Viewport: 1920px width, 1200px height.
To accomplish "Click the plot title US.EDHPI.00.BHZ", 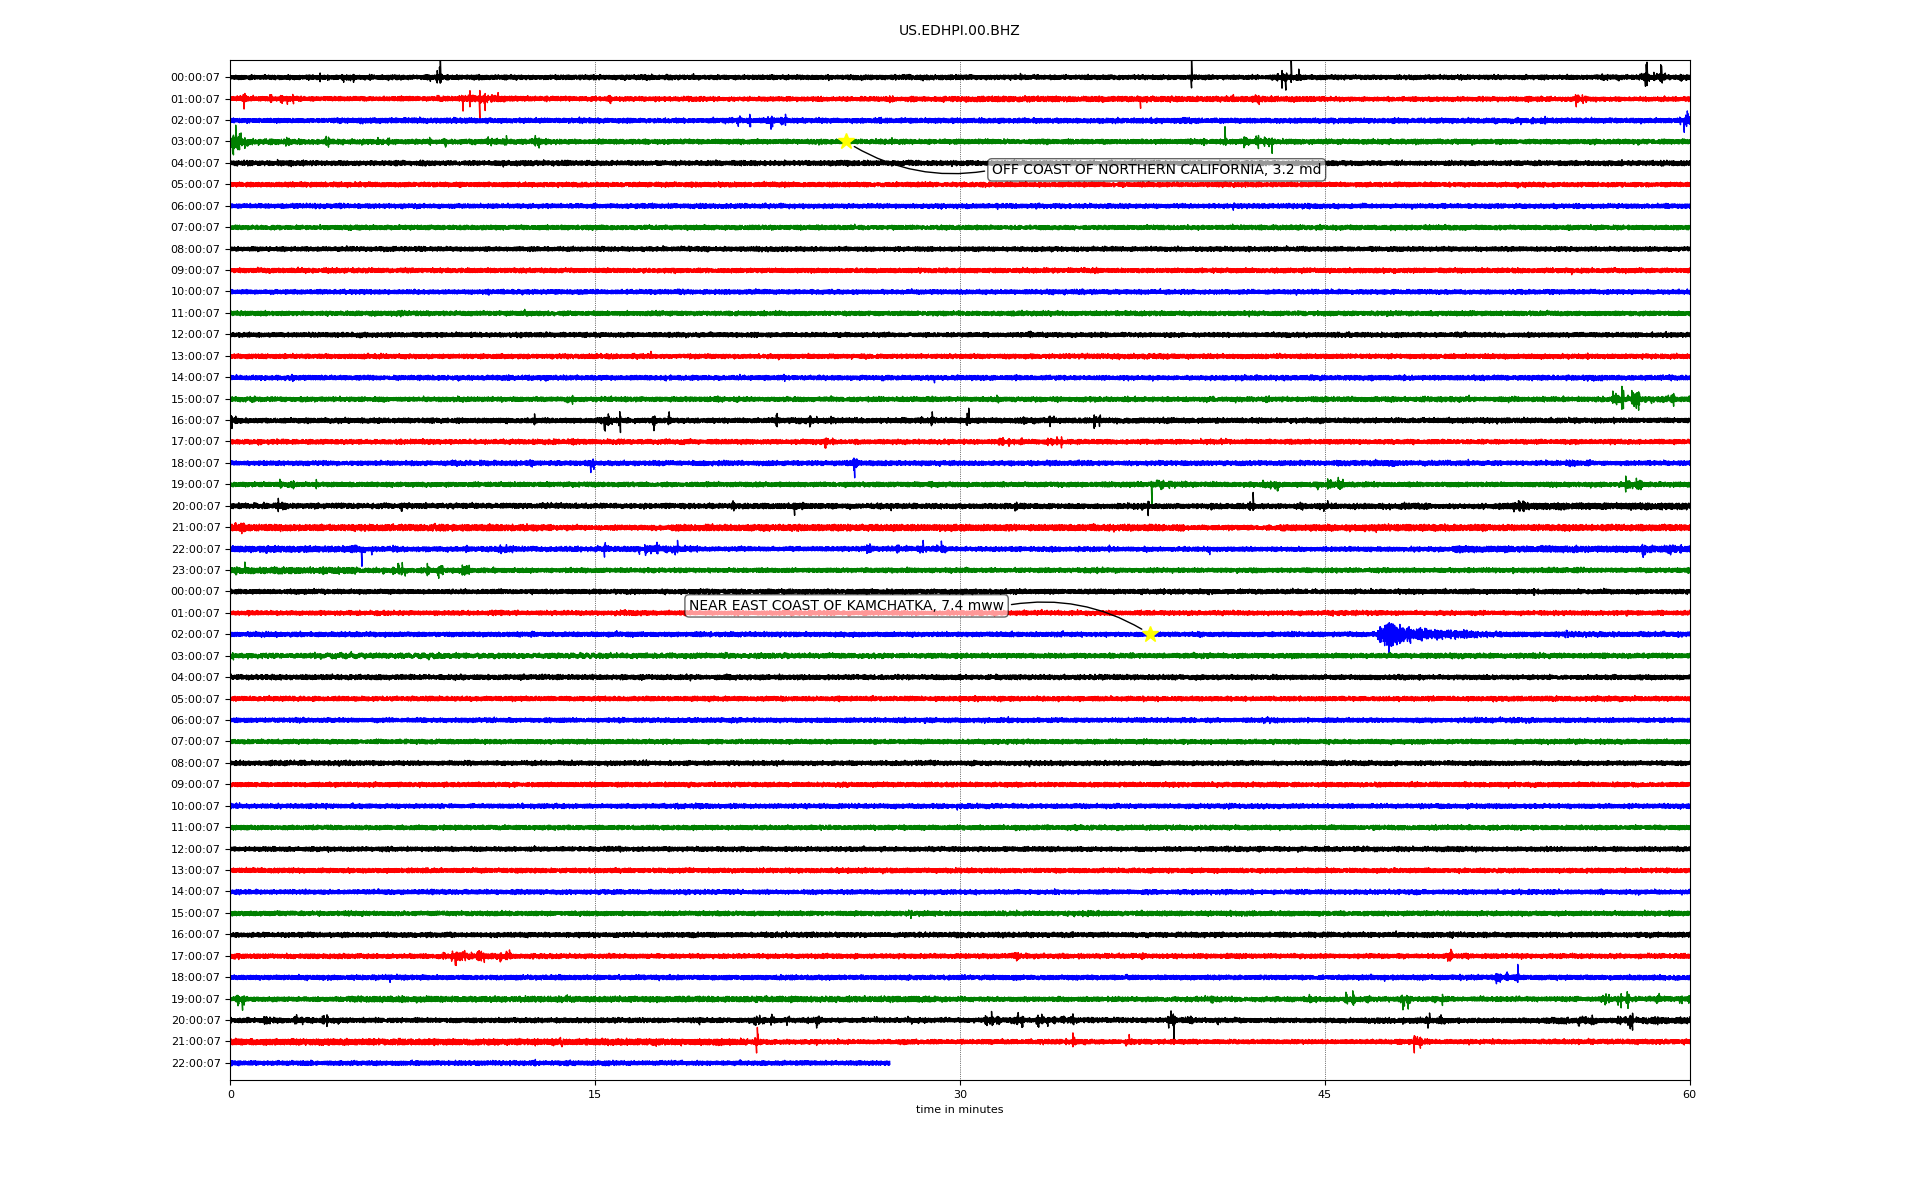I will pyautogui.click(x=959, y=31).
